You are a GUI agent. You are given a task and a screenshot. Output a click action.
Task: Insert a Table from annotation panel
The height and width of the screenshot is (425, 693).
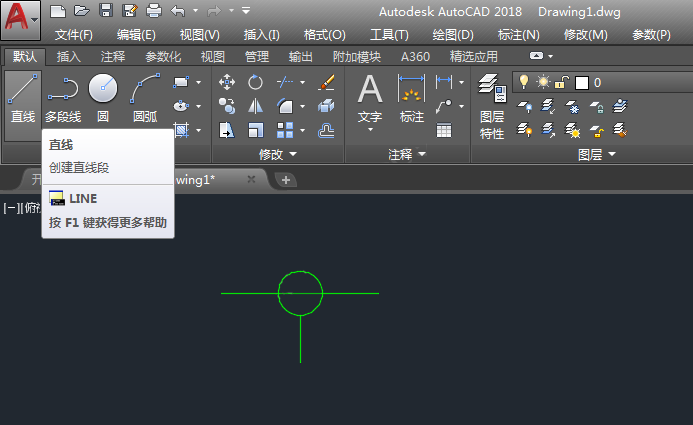pyautogui.click(x=444, y=130)
